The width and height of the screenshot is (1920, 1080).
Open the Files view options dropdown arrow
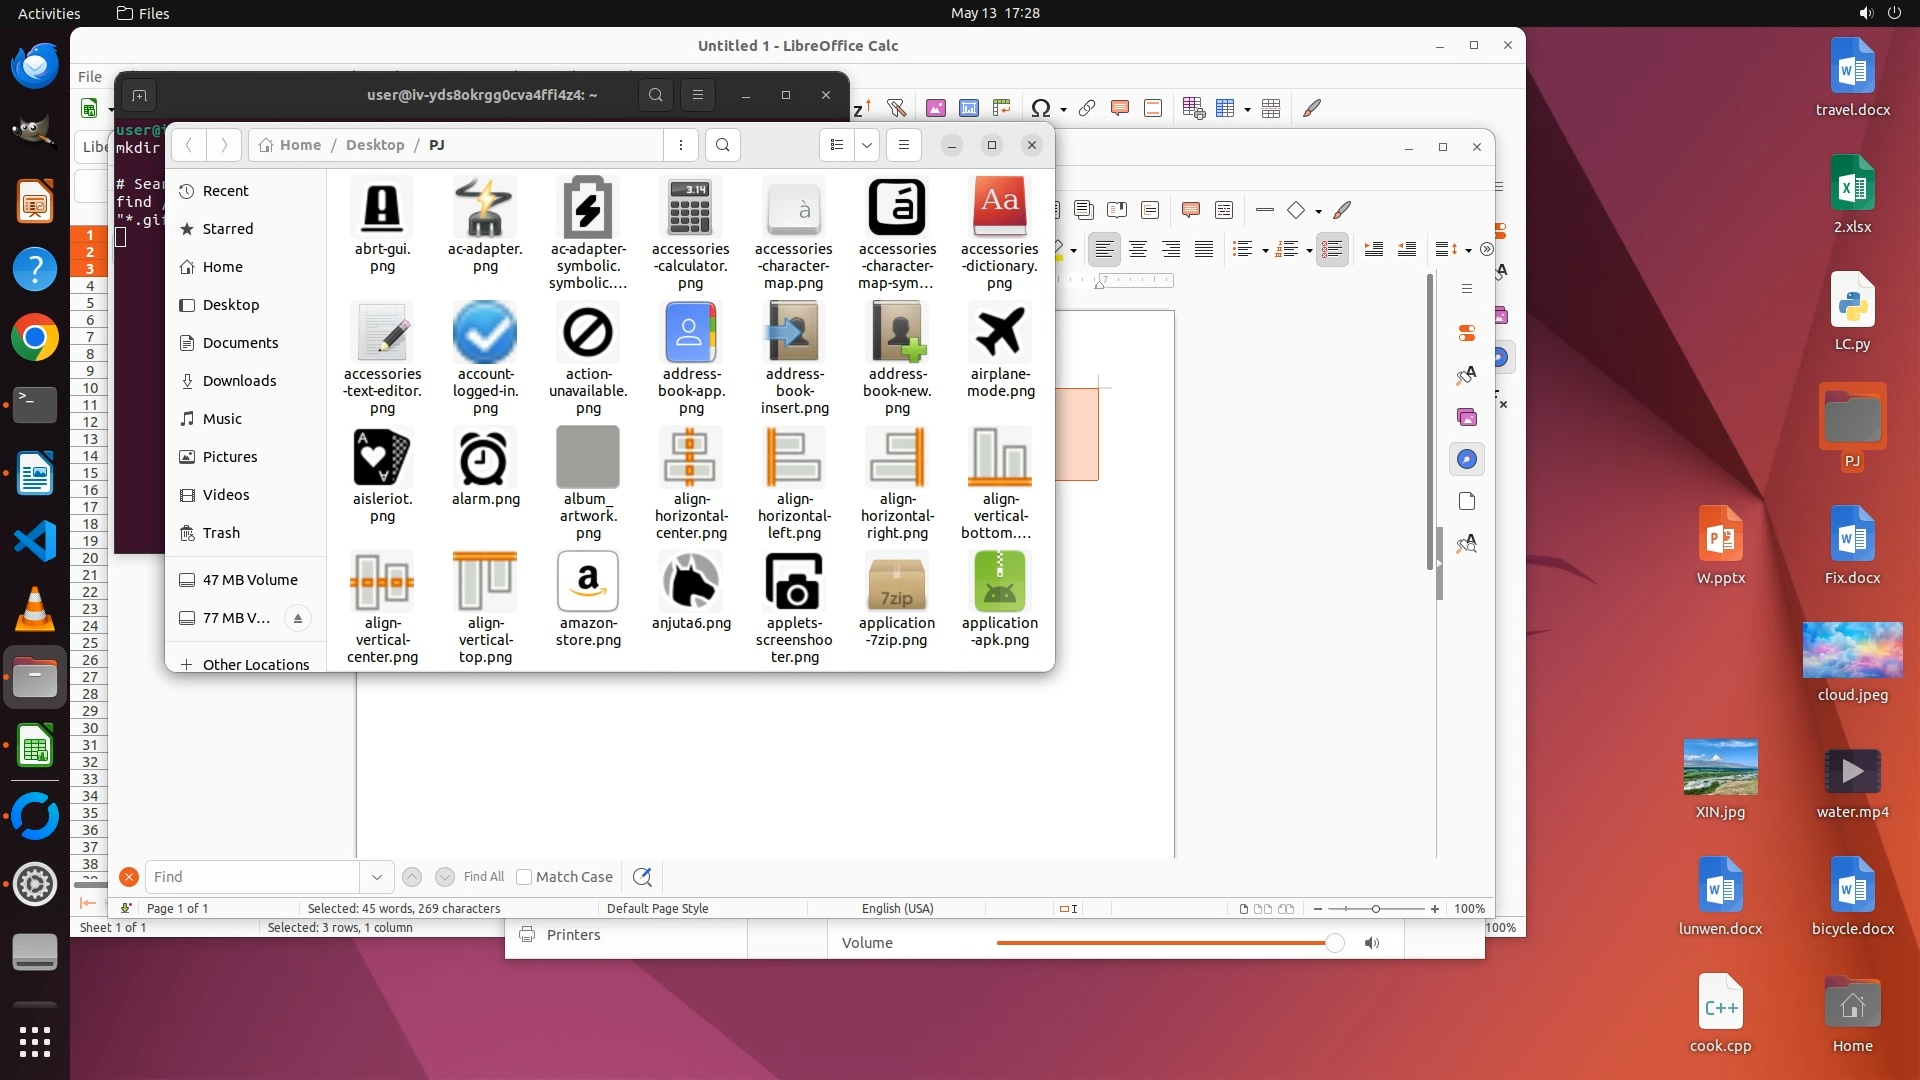pyautogui.click(x=867, y=145)
